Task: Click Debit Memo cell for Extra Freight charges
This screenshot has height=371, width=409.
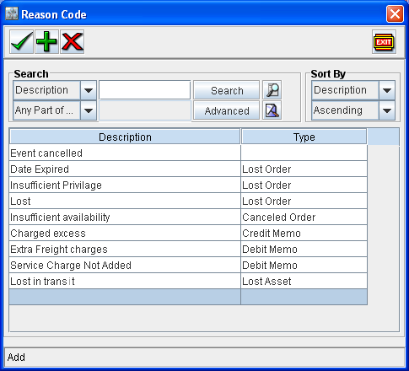Action: click(304, 249)
